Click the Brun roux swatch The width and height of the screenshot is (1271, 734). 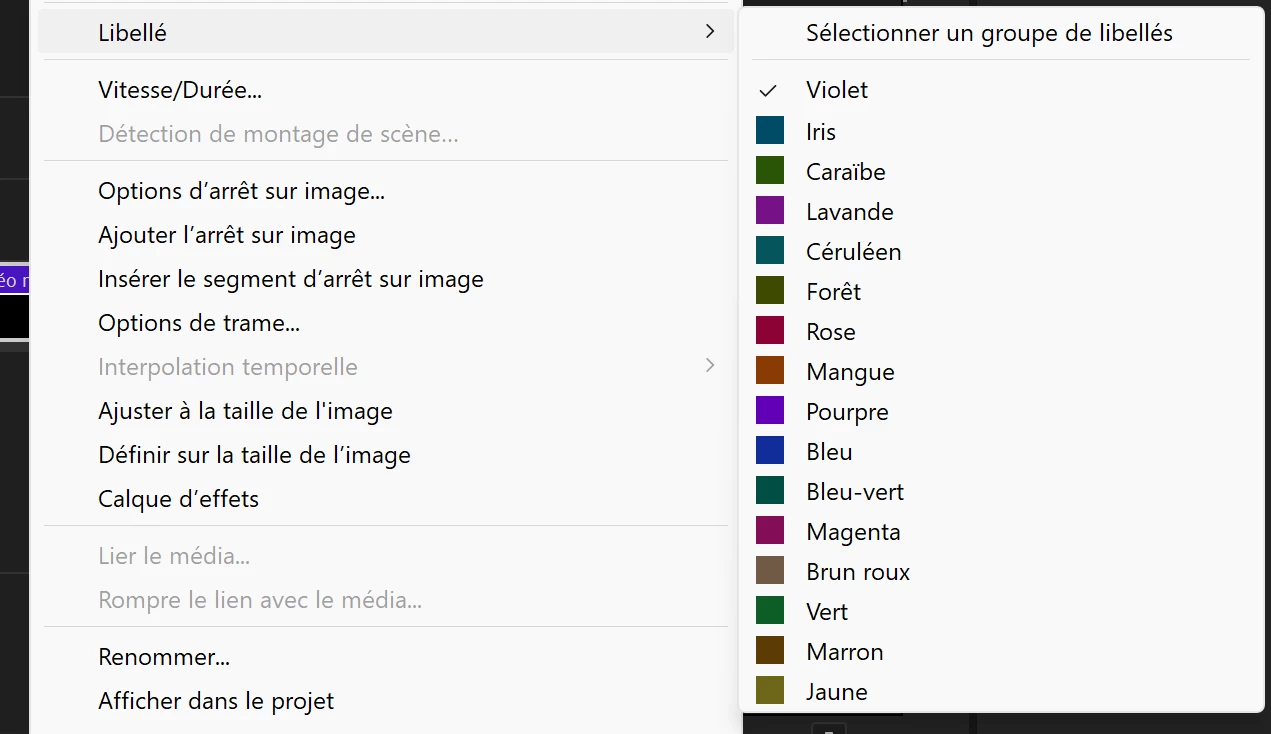pos(770,571)
